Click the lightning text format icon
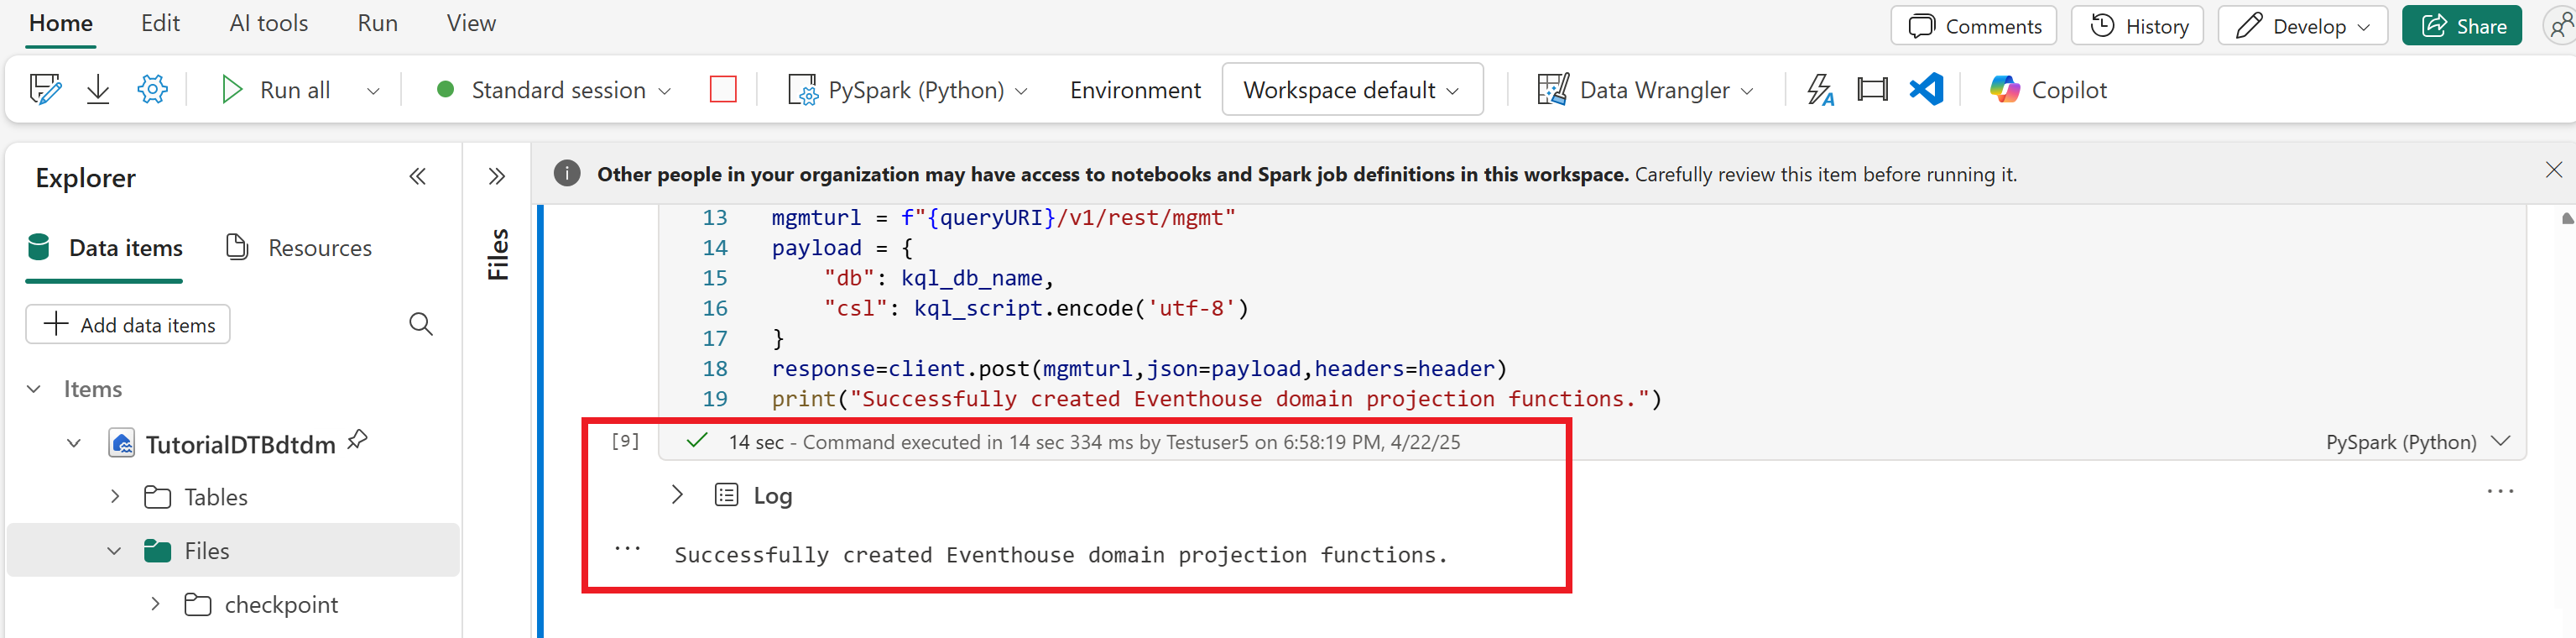The image size is (2576, 638). (x=1820, y=90)
